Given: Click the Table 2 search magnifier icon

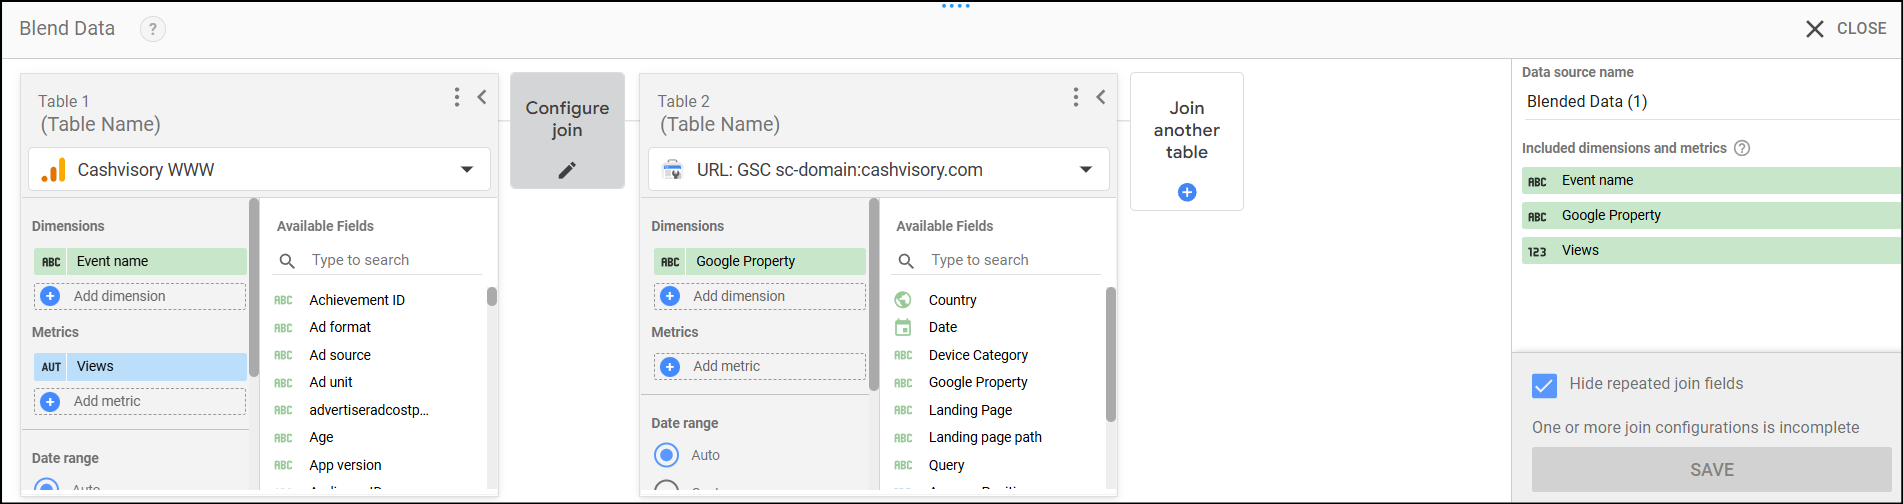Looking at the screenshot, I should pyautogui.click(x=906, y=261).
